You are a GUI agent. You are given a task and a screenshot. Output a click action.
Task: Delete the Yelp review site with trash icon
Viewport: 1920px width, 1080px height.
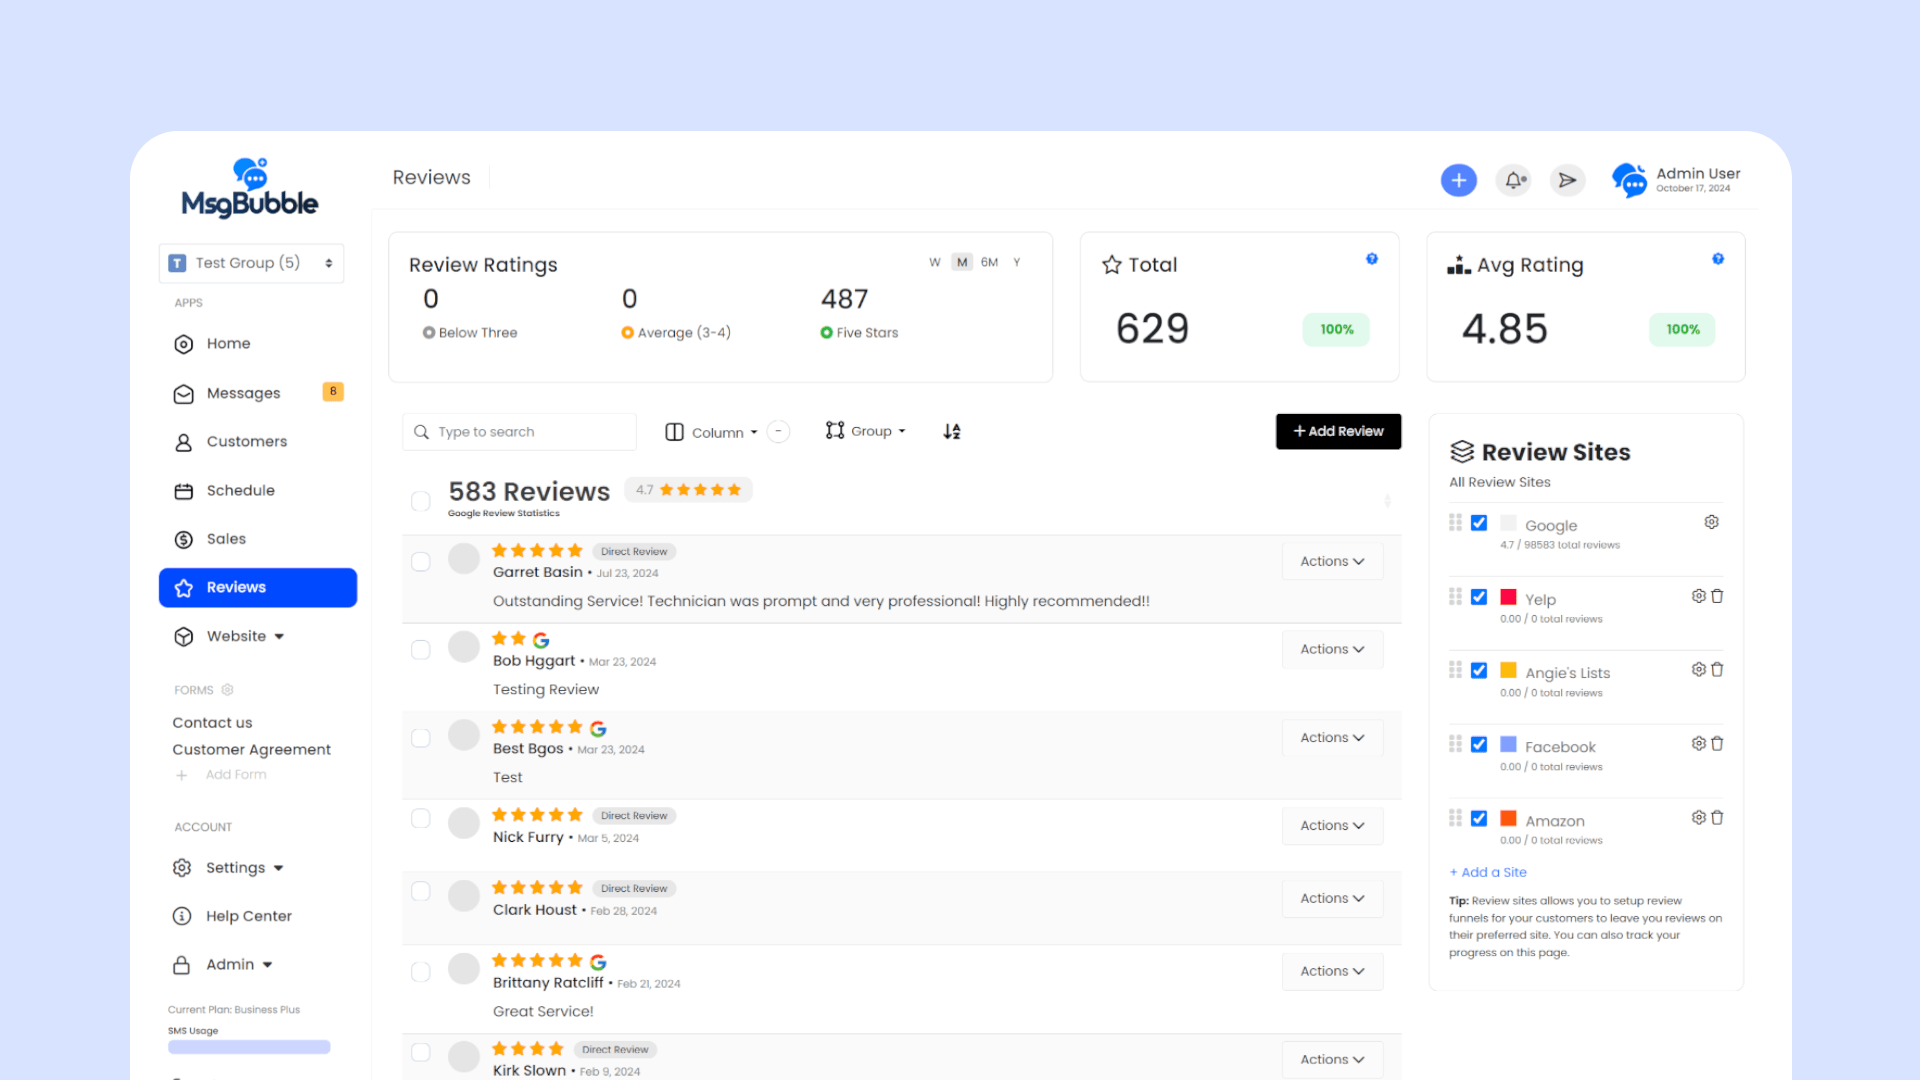1717,596
